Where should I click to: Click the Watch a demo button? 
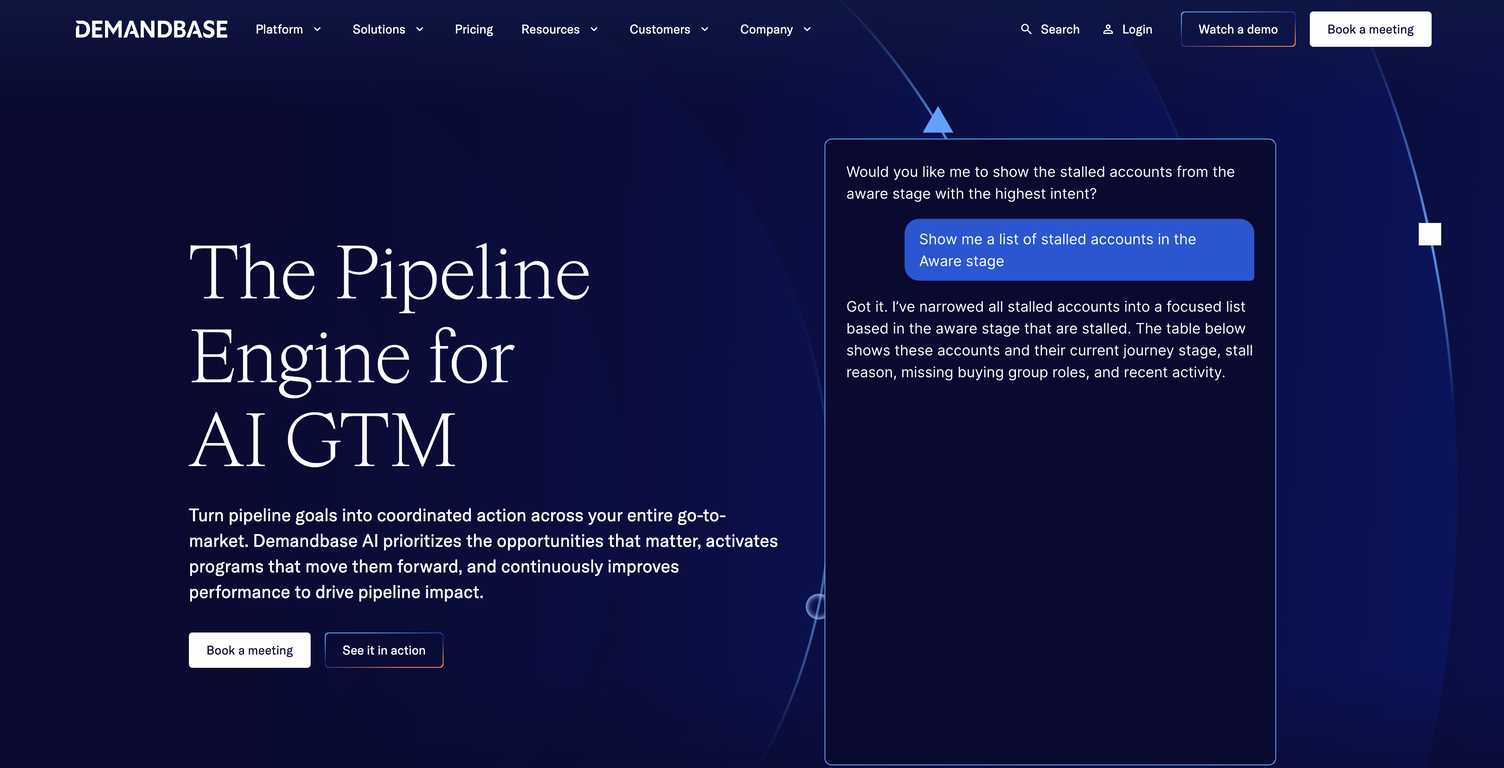[1238, 29]
